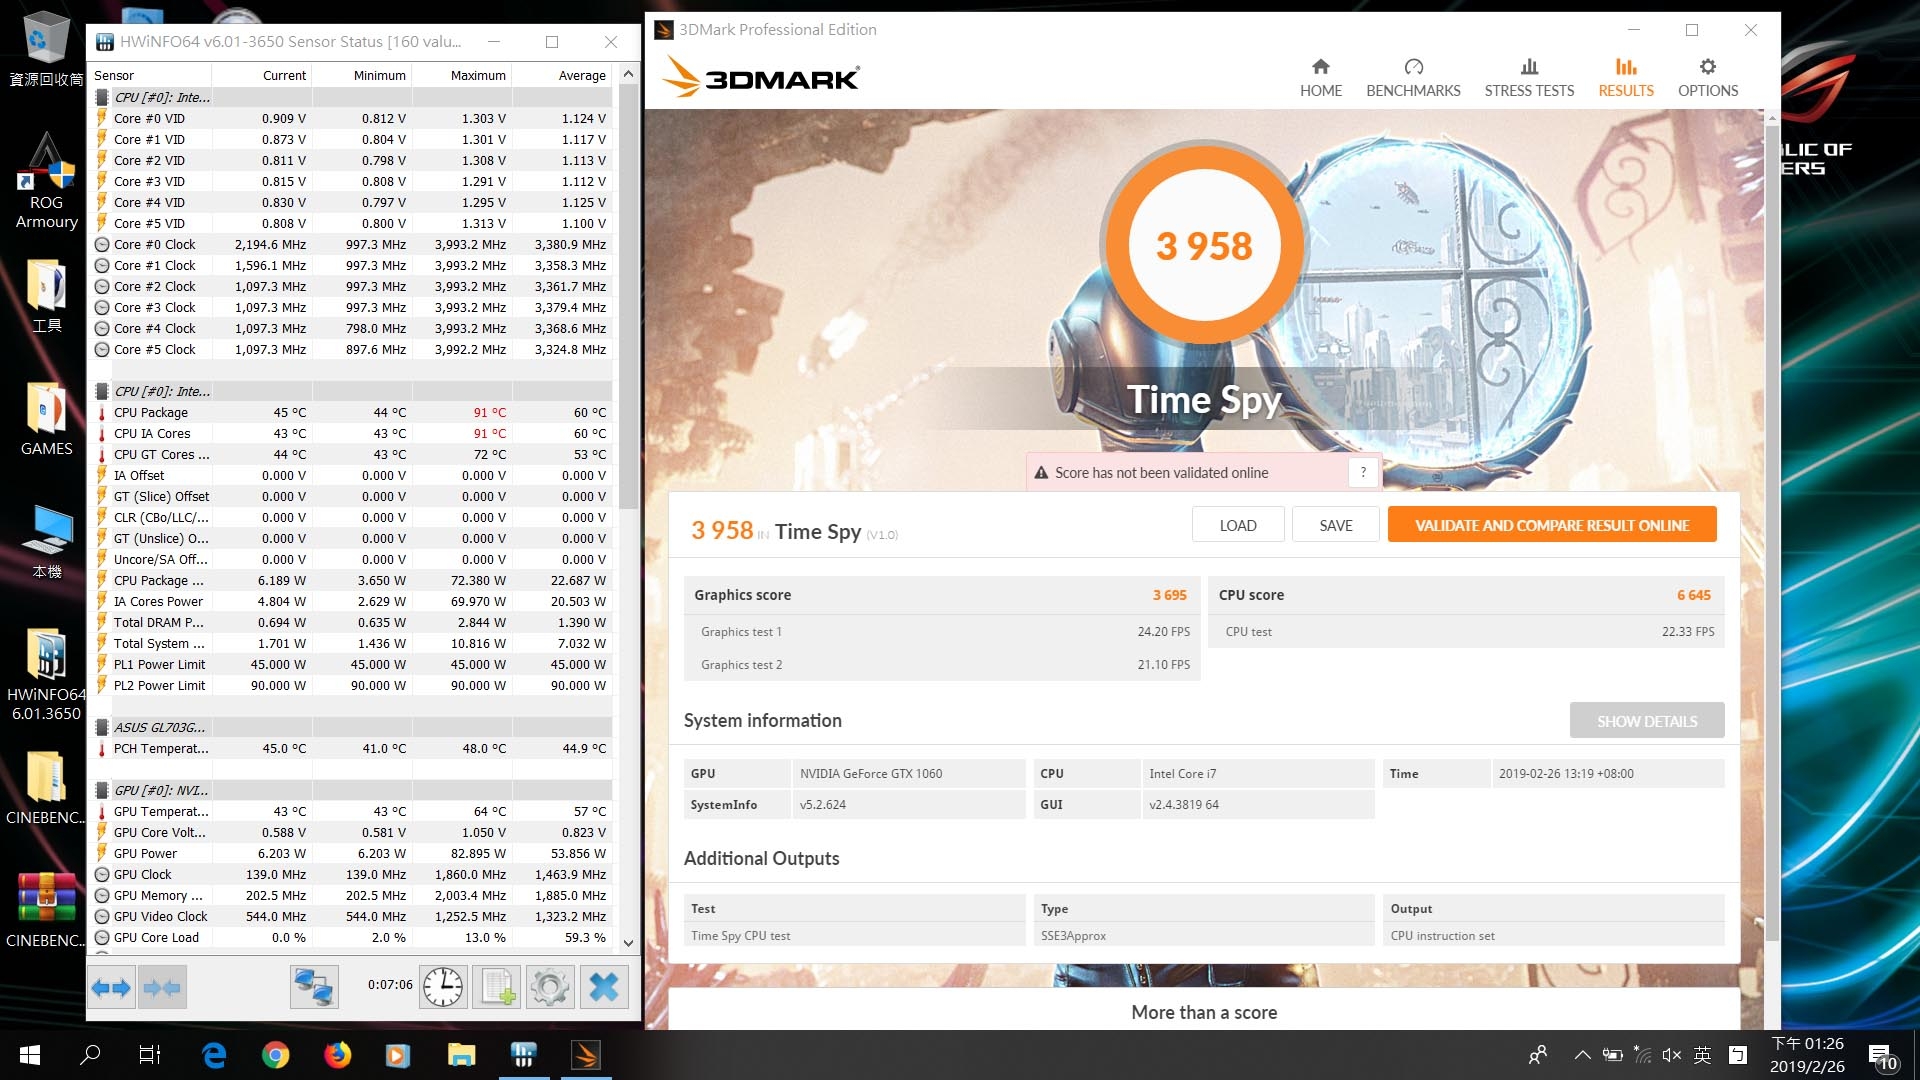Open the CINEBENCH WinRAR archive icon
This screenshot has height=1080, width=1920.
[x=46, y=910]
